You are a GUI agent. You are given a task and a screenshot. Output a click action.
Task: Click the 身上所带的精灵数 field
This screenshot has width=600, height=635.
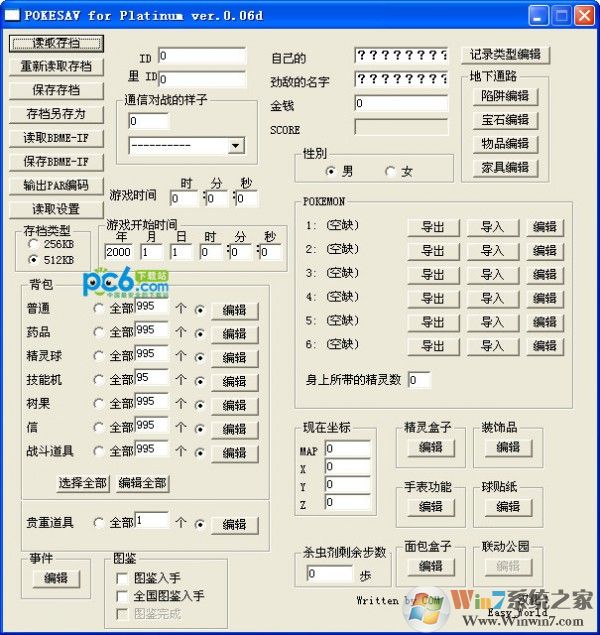pyautogui.click(x=419, y=380)
